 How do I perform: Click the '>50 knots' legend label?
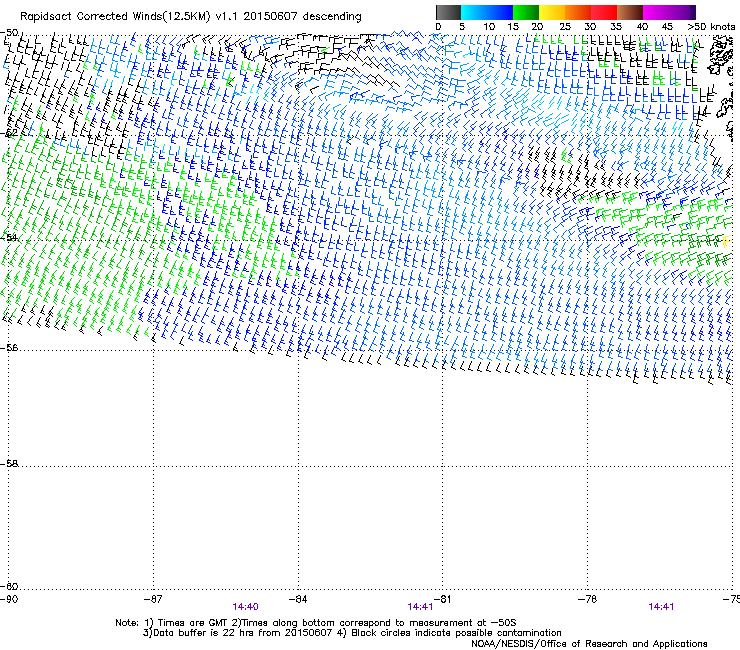click(711, 27)
